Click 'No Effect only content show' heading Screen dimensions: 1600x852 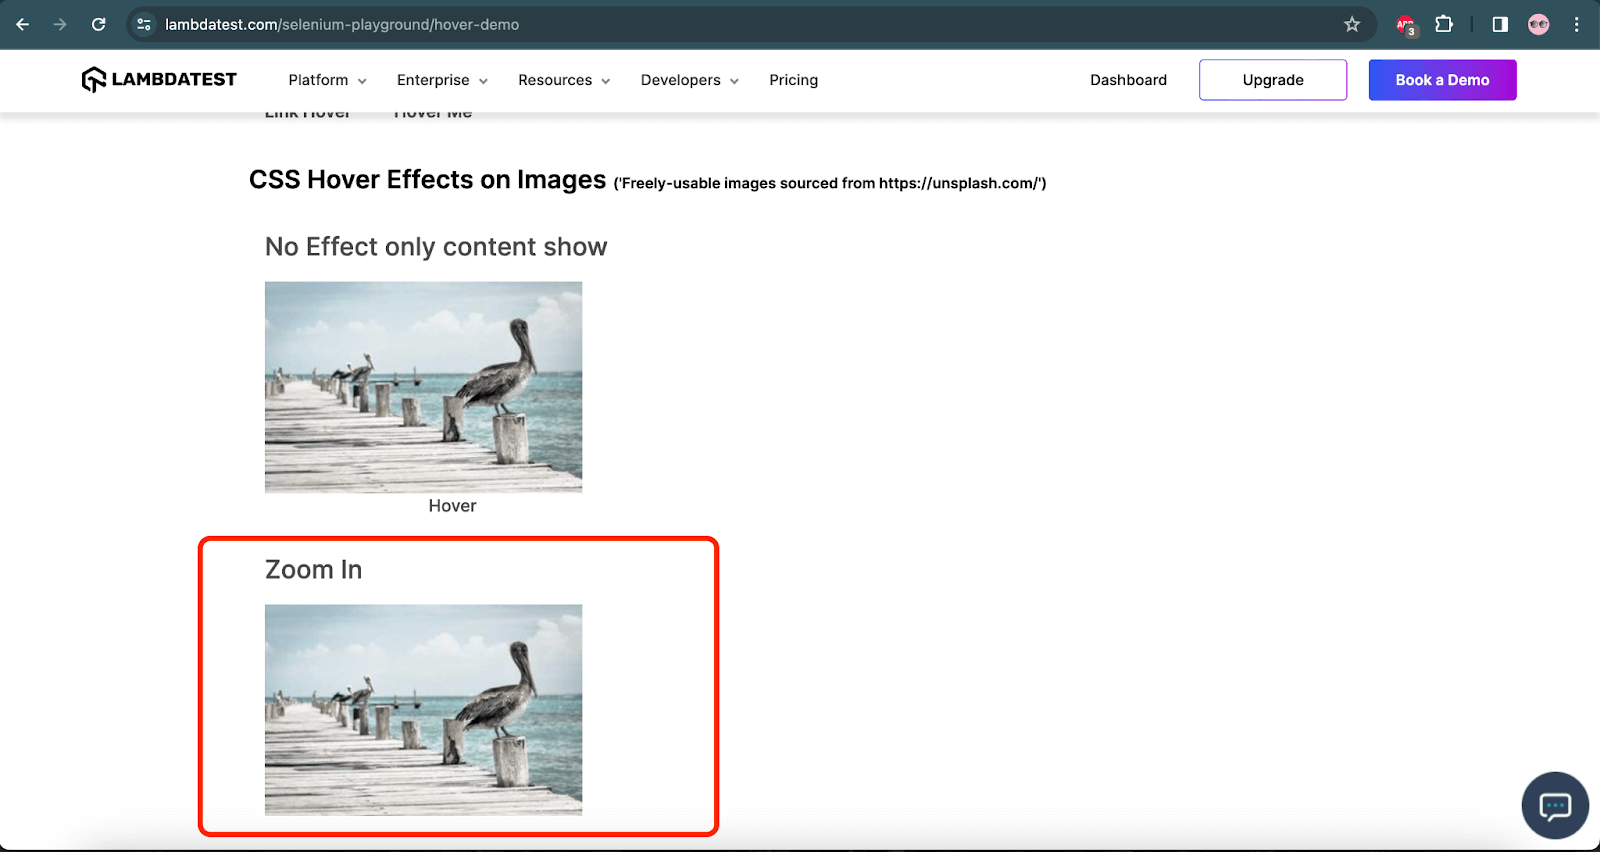point(436,247)
